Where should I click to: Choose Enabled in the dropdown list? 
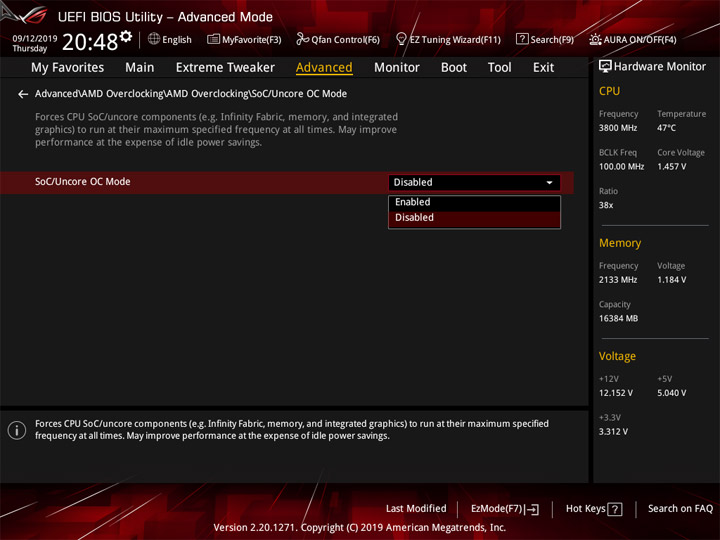point(474,202)
